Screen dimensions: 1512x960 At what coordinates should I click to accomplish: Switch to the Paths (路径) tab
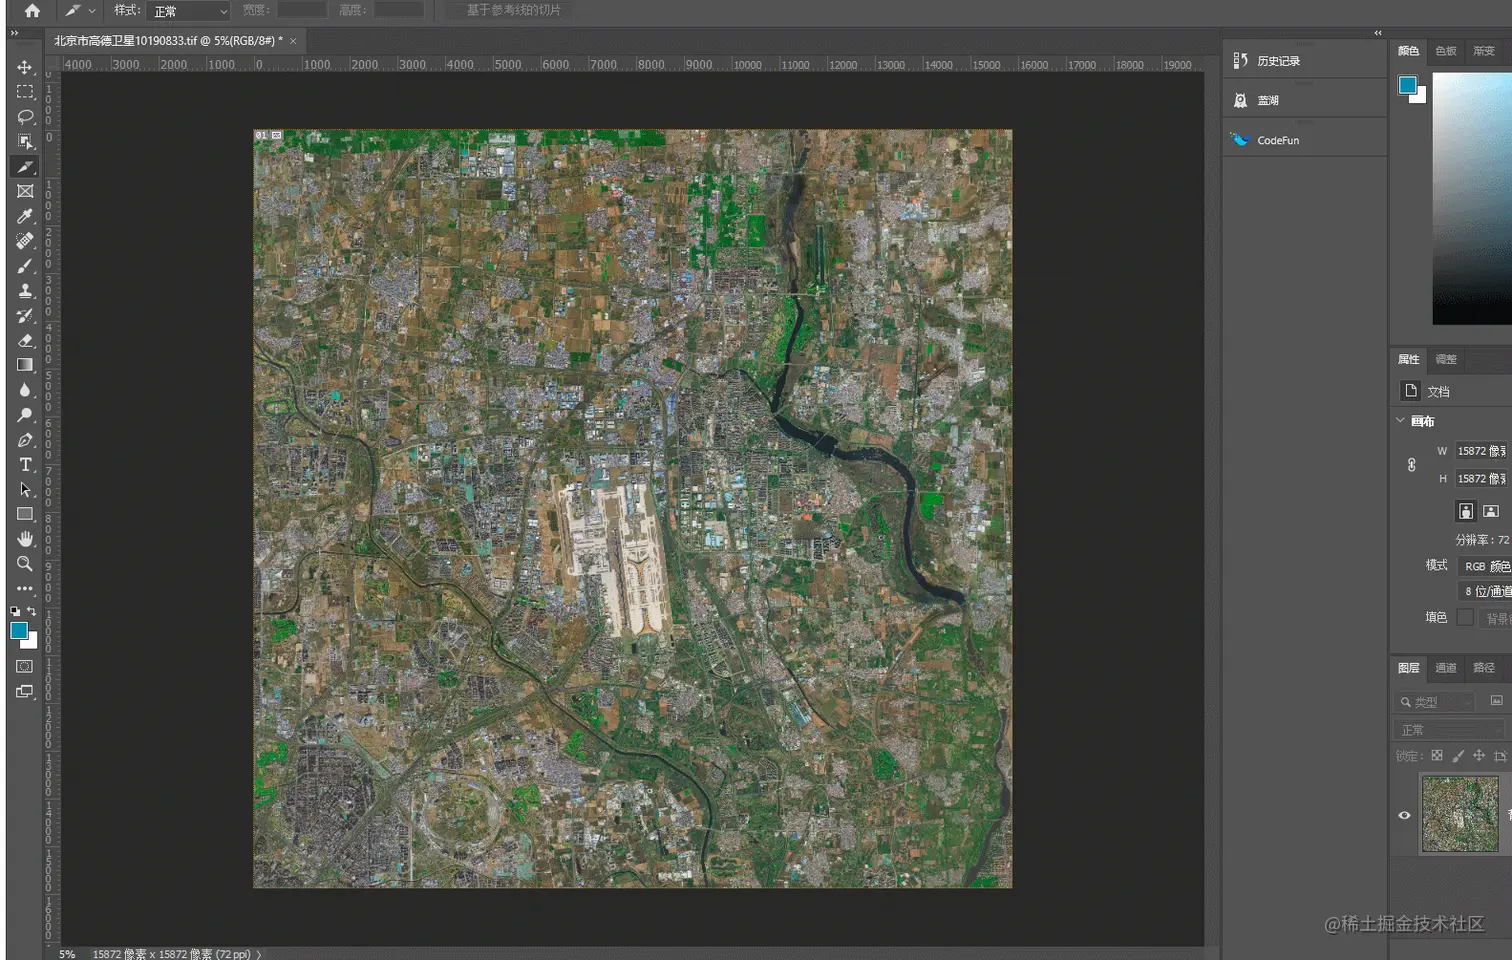(x=1484, y=668)
